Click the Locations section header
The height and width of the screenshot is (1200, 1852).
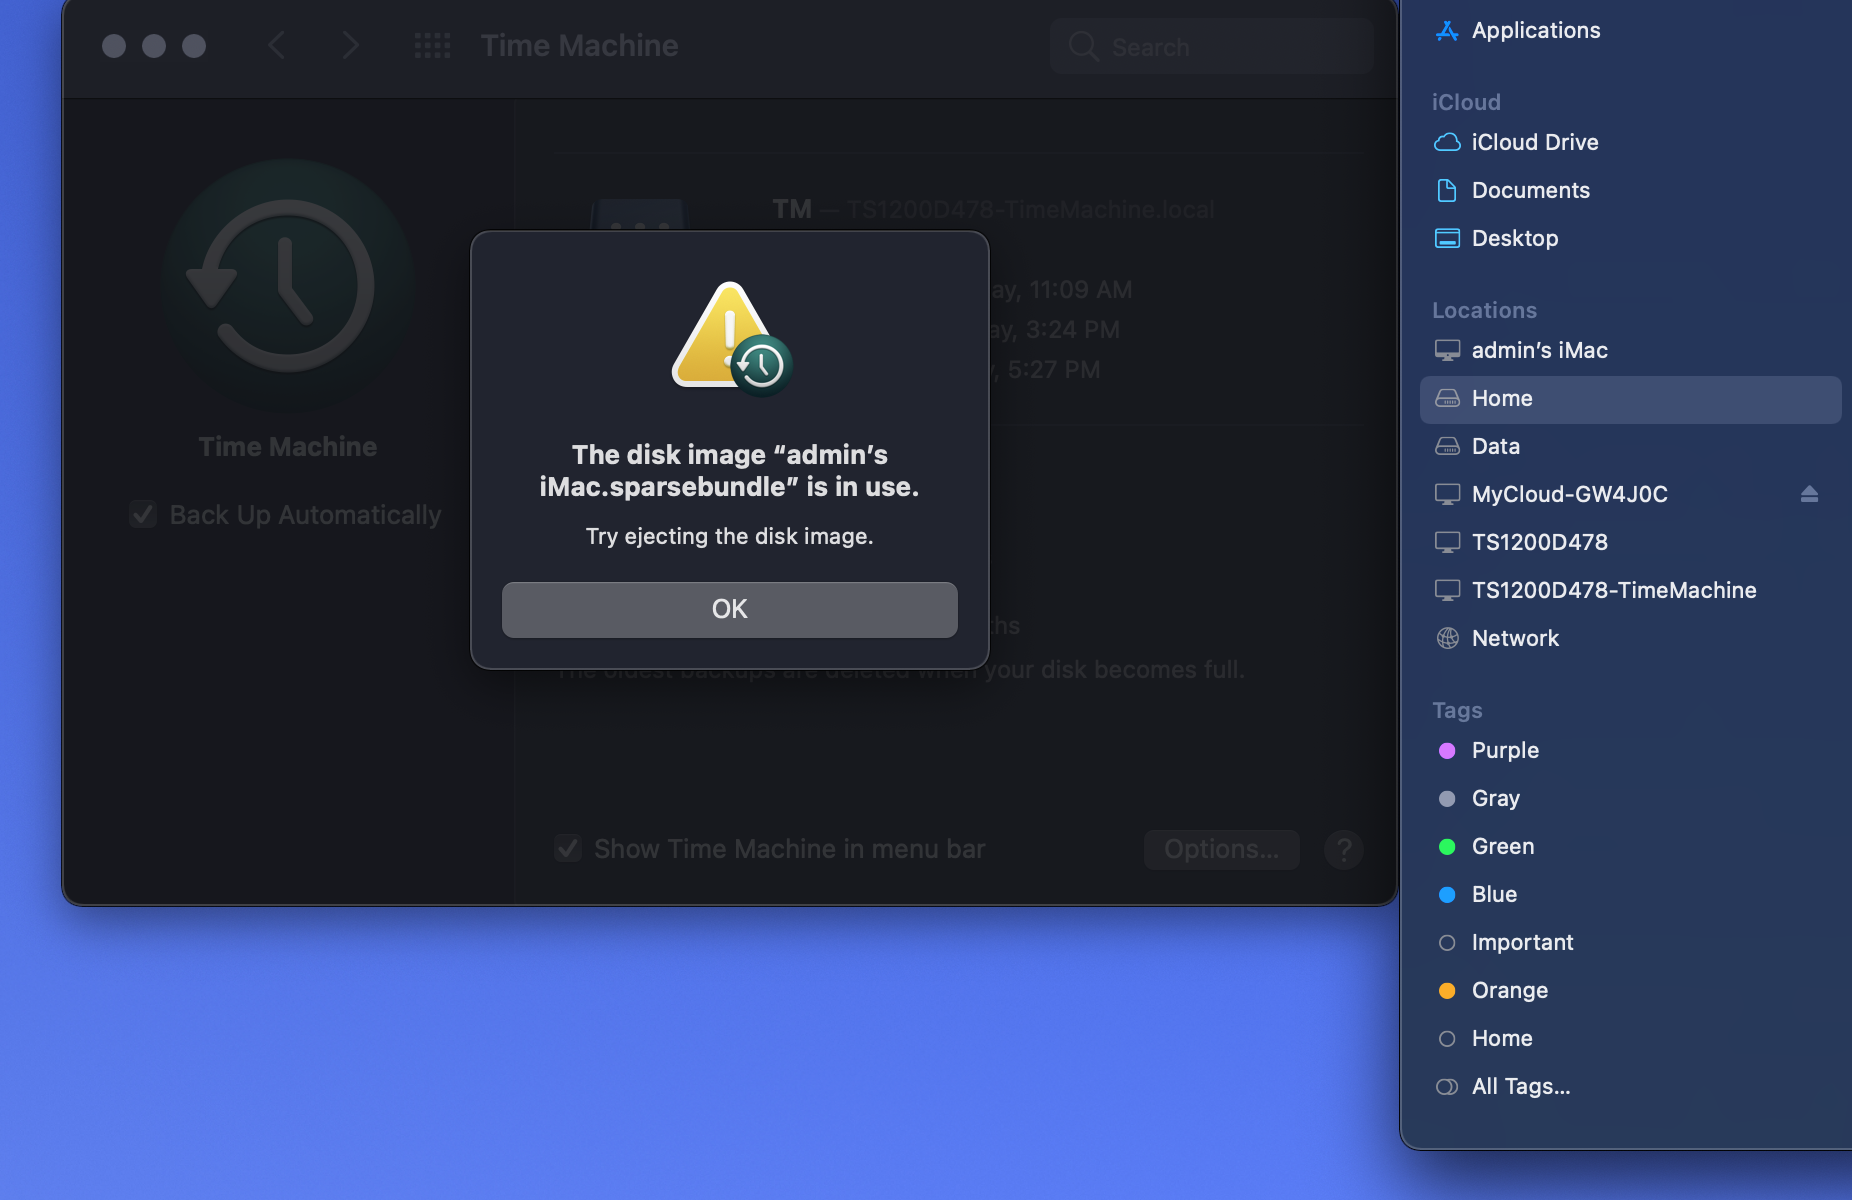click(1484, 310)
